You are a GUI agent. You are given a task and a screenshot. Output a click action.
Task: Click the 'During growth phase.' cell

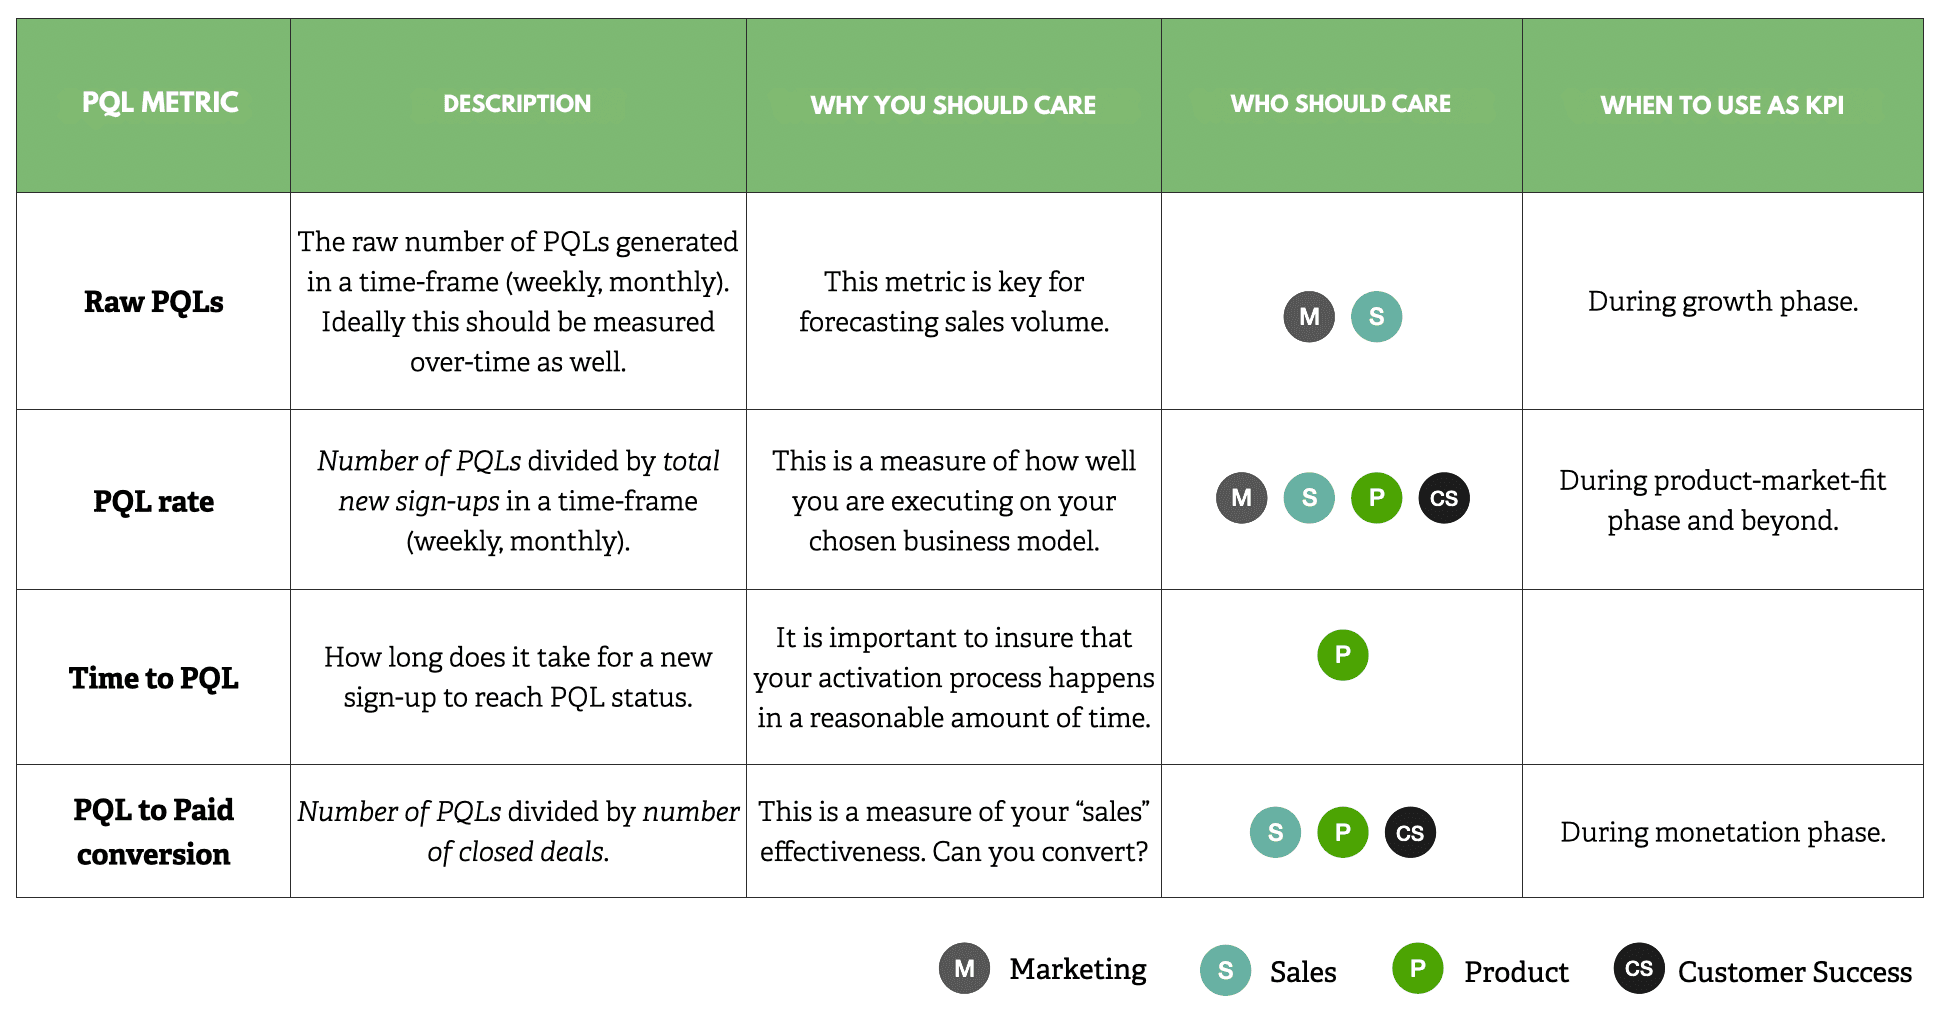tap(1722, 301)
